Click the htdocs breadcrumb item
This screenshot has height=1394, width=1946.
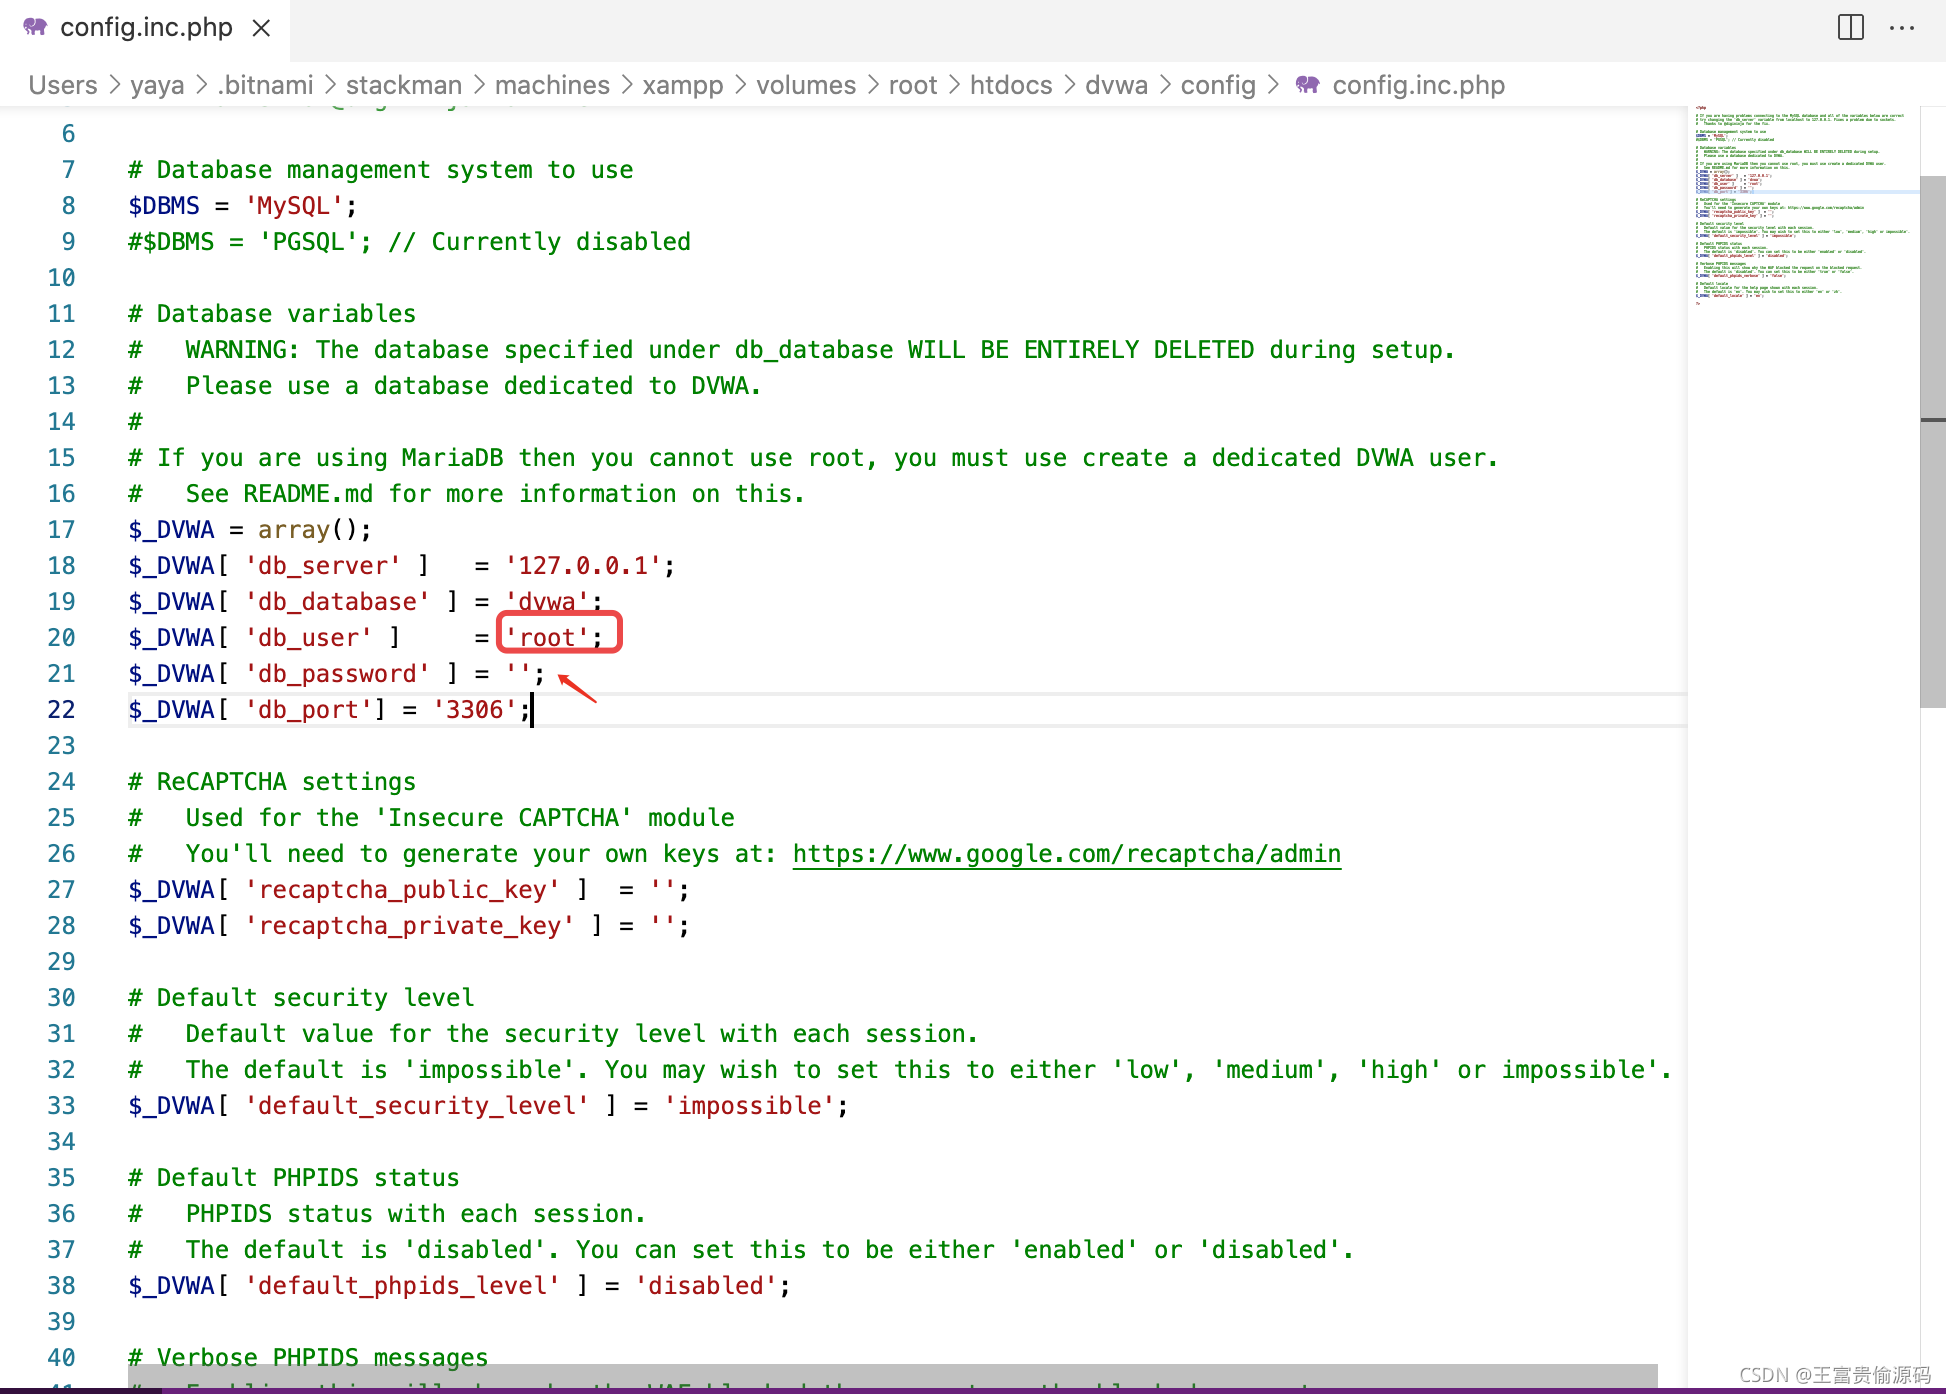[1010, 85]
